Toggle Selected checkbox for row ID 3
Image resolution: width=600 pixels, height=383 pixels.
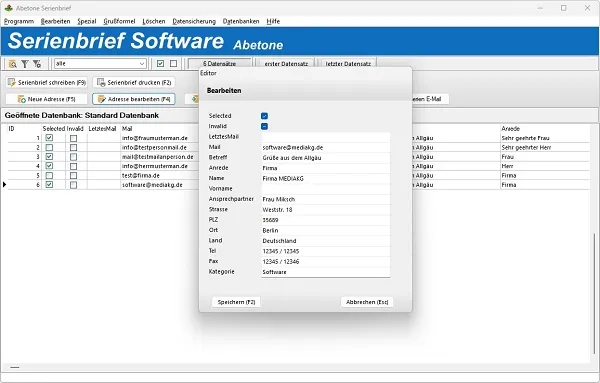(x=49, y=156)
